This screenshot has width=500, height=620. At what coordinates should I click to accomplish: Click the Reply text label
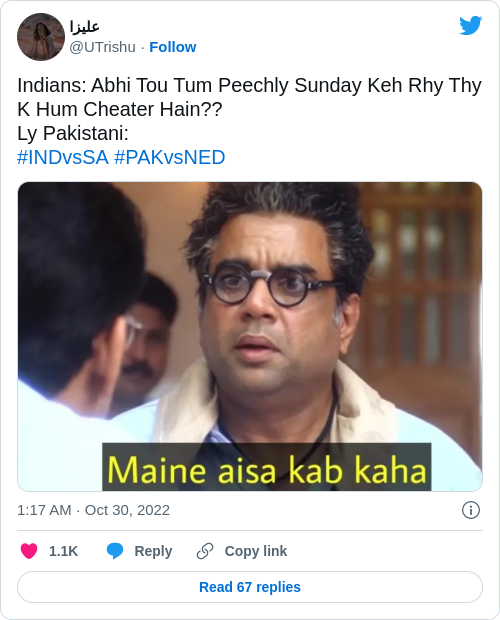tap(153, 551)
